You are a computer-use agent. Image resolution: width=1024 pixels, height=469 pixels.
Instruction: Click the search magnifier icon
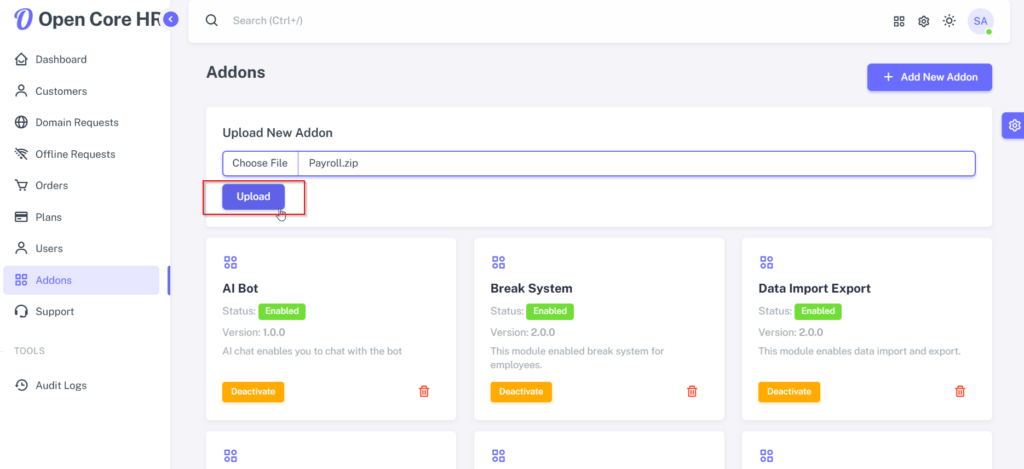(x=212, y=20)
